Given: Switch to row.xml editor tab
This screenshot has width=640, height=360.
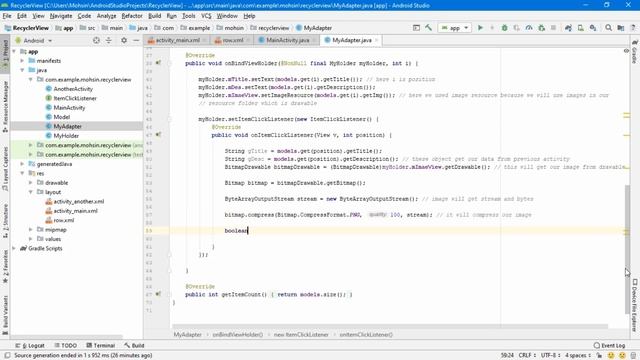Looking at the screenshot, I should (x=233, y=40).
